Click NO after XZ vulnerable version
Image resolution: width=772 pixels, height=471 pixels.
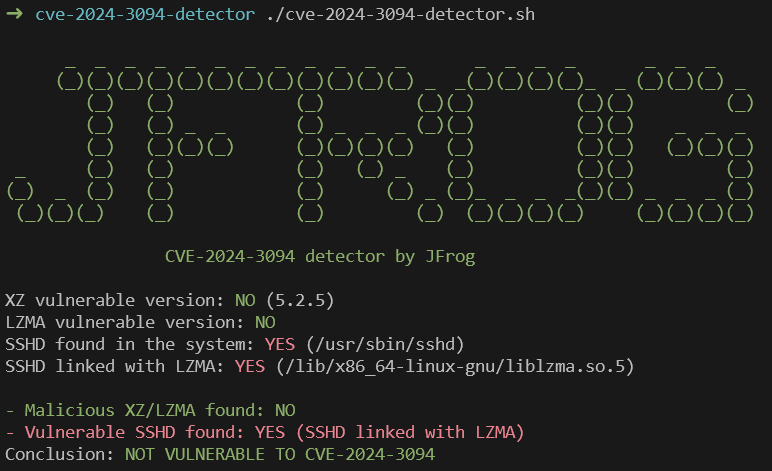[x=245, y=300]
